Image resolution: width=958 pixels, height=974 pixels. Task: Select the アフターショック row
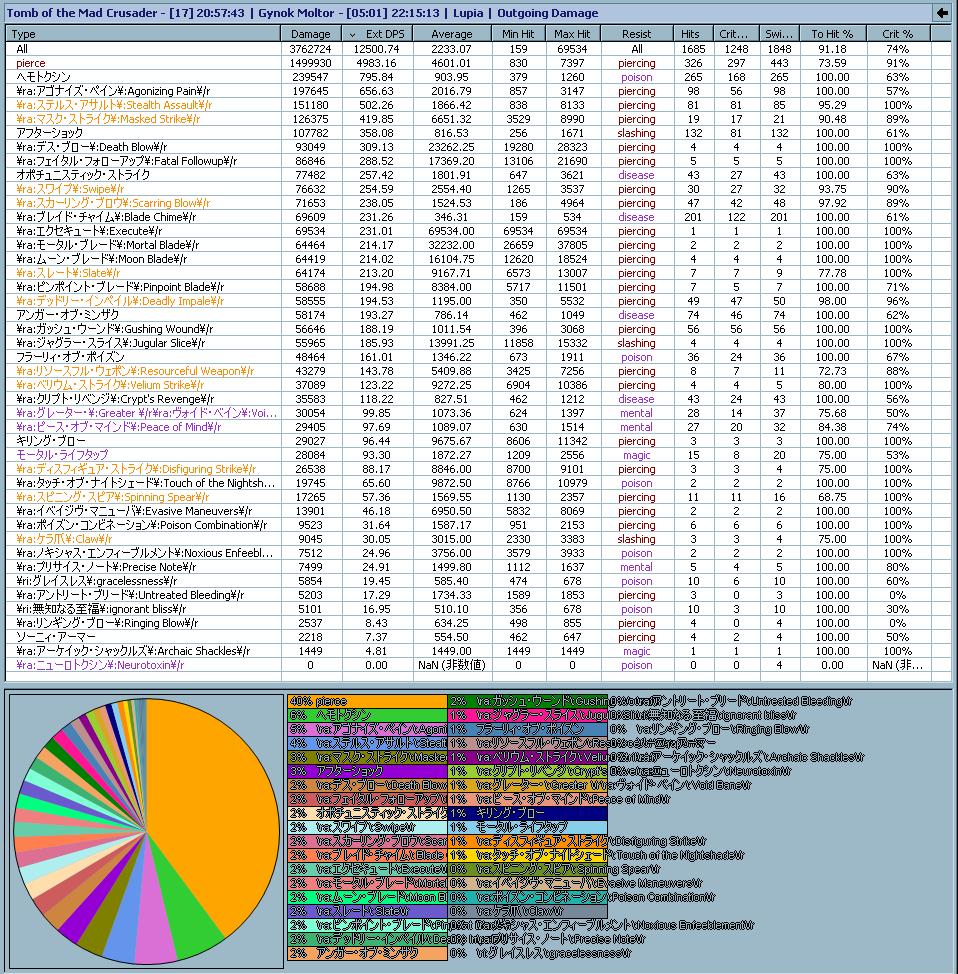point(478,133)
